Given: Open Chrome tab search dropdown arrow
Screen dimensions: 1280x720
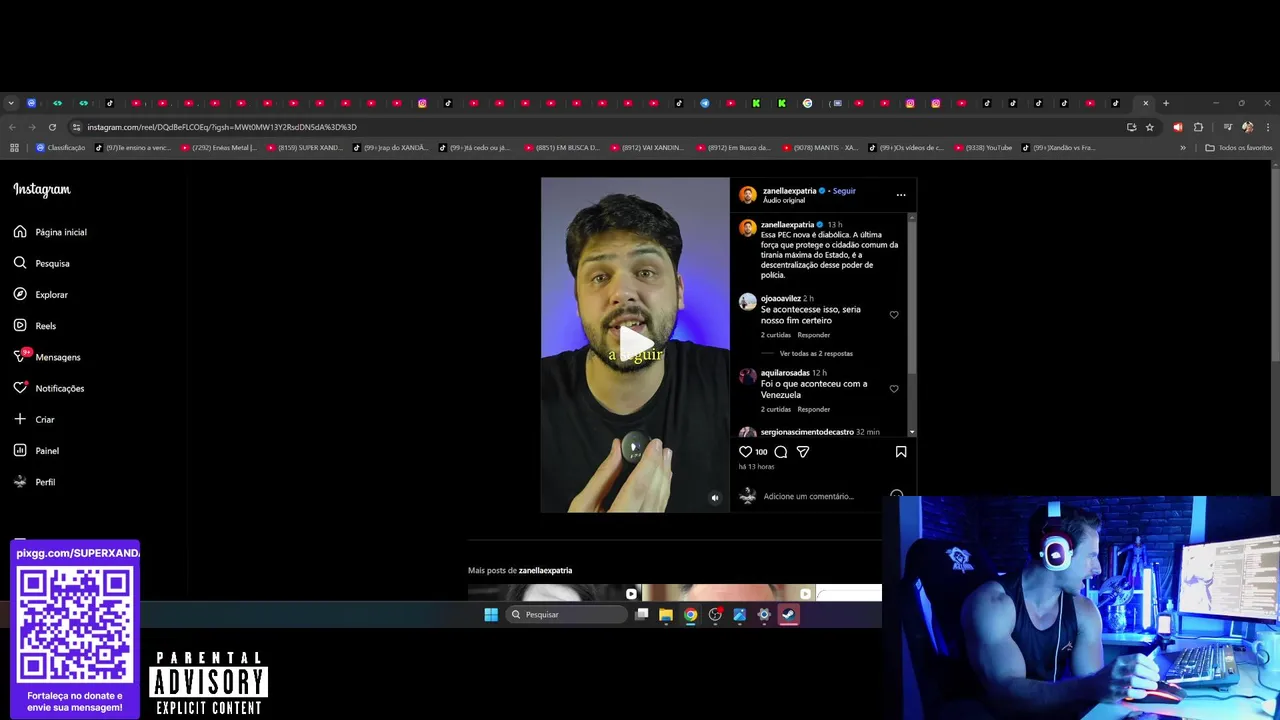Looking at the screenshot, I should pyautogui.click(x=11, y=103).
